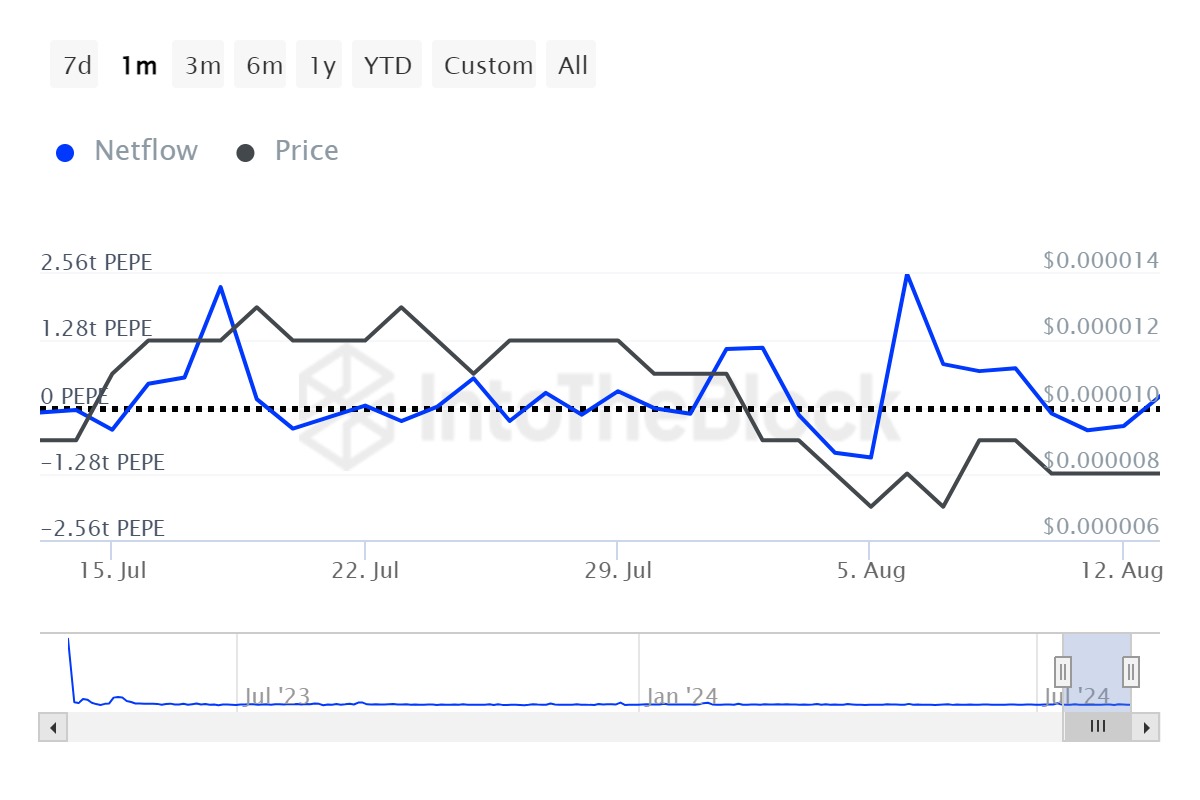Click the blue Netflow legend dot
The height and width of the screenshot is (800, 1200).
click(x=66, y=153)
